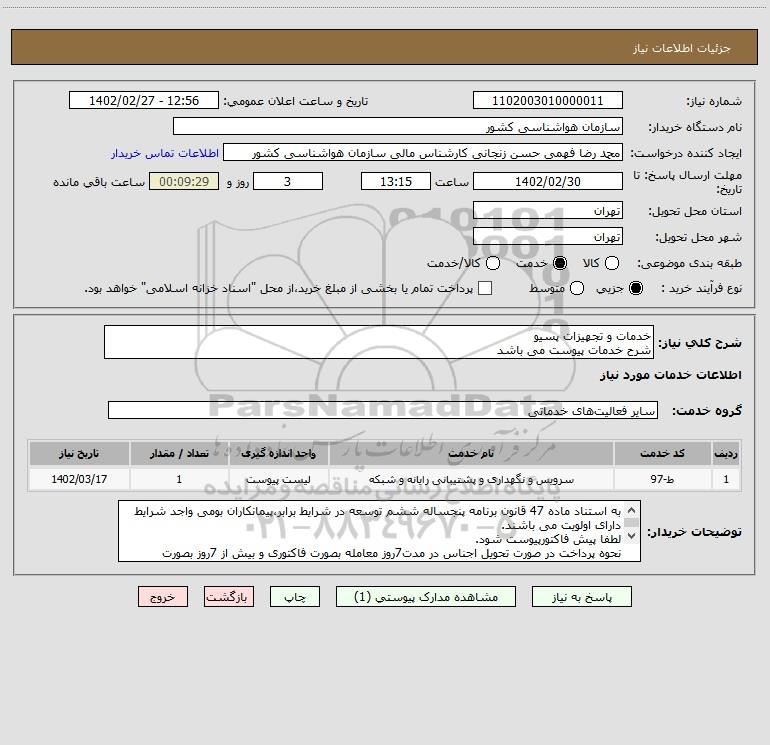Click the request creator name field
Screen dimensions: 770x745
tap(423, 153)
